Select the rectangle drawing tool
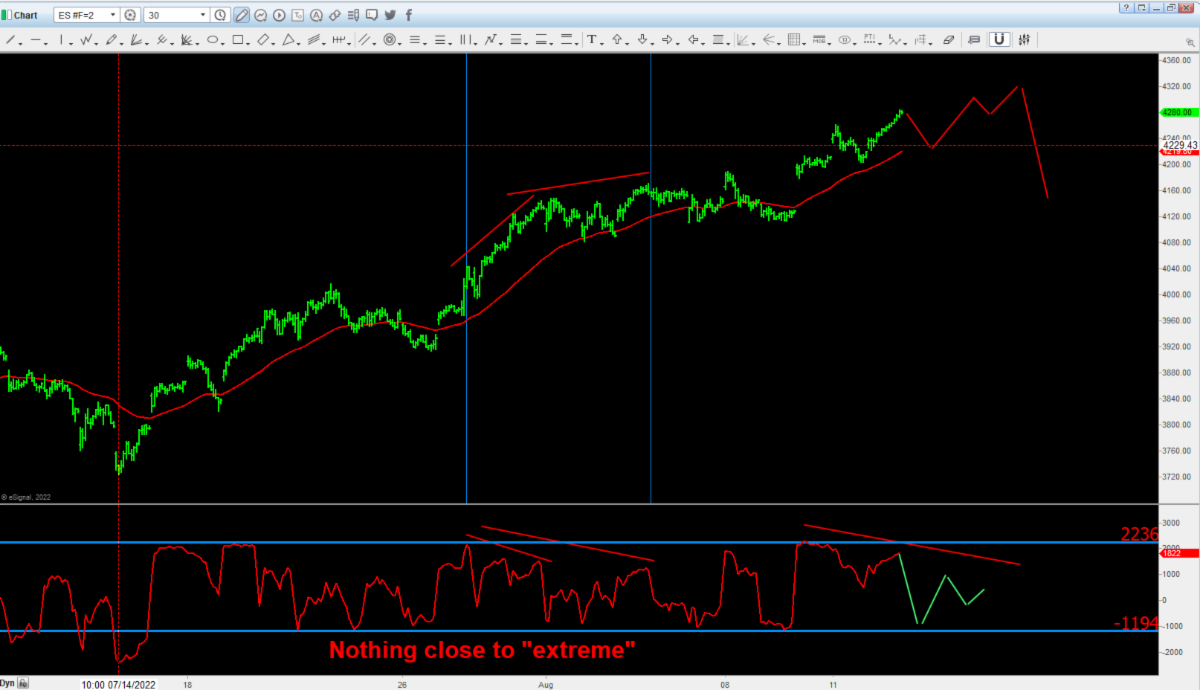Screen dimensions: 1200x690 click(238, 39)
